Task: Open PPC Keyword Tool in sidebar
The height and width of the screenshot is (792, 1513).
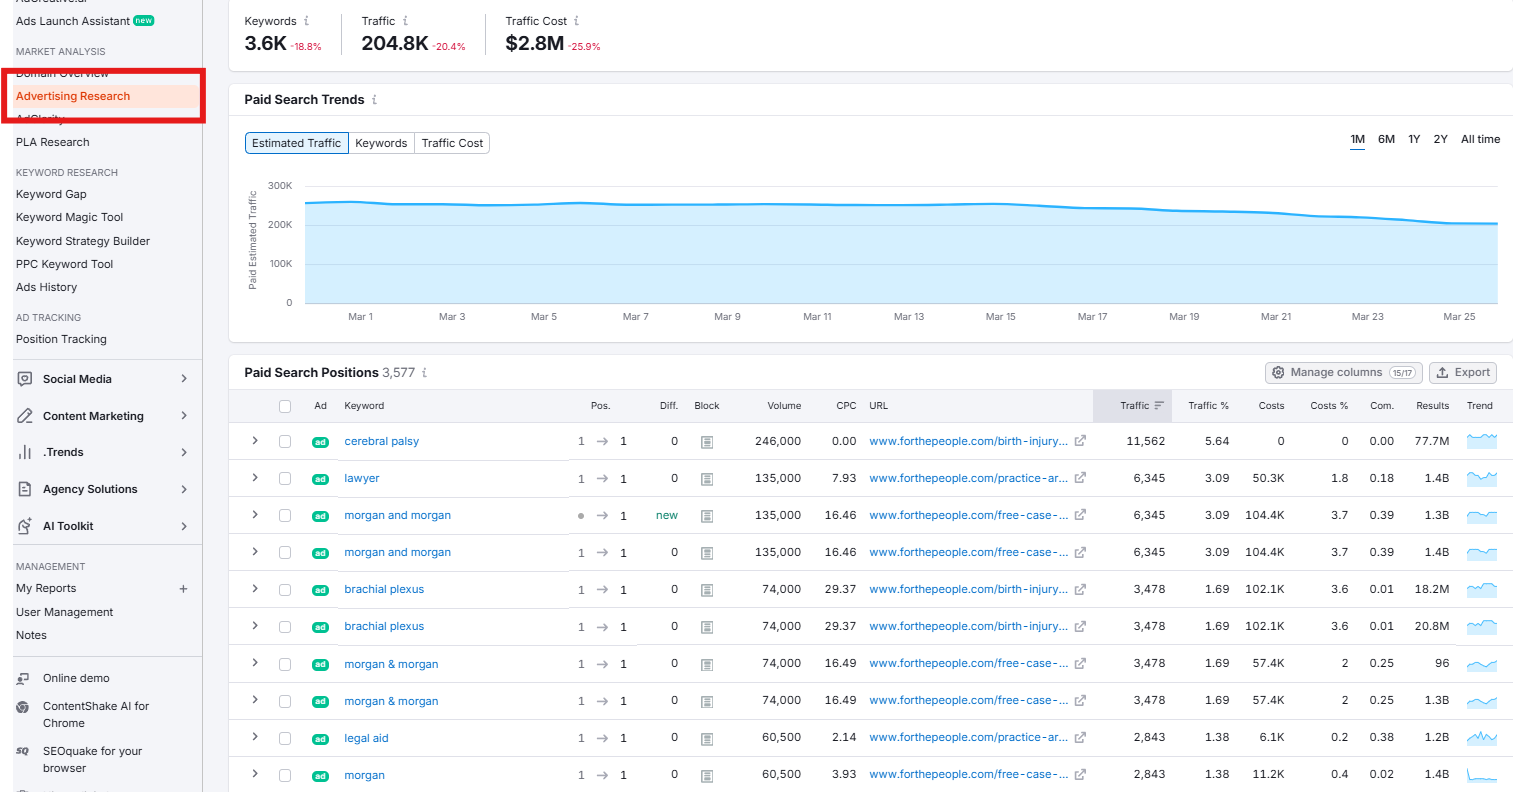Action: click(x=65, y=264)
